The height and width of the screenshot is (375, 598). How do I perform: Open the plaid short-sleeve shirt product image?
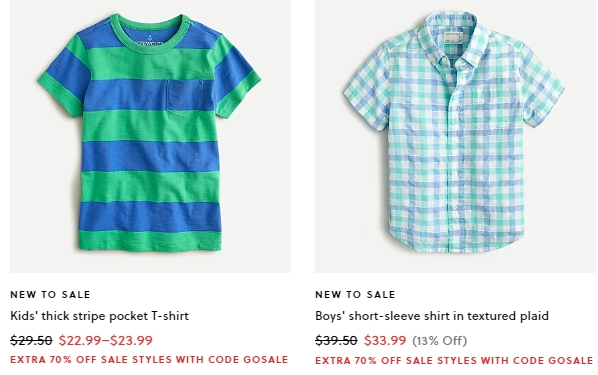point(455,136)
